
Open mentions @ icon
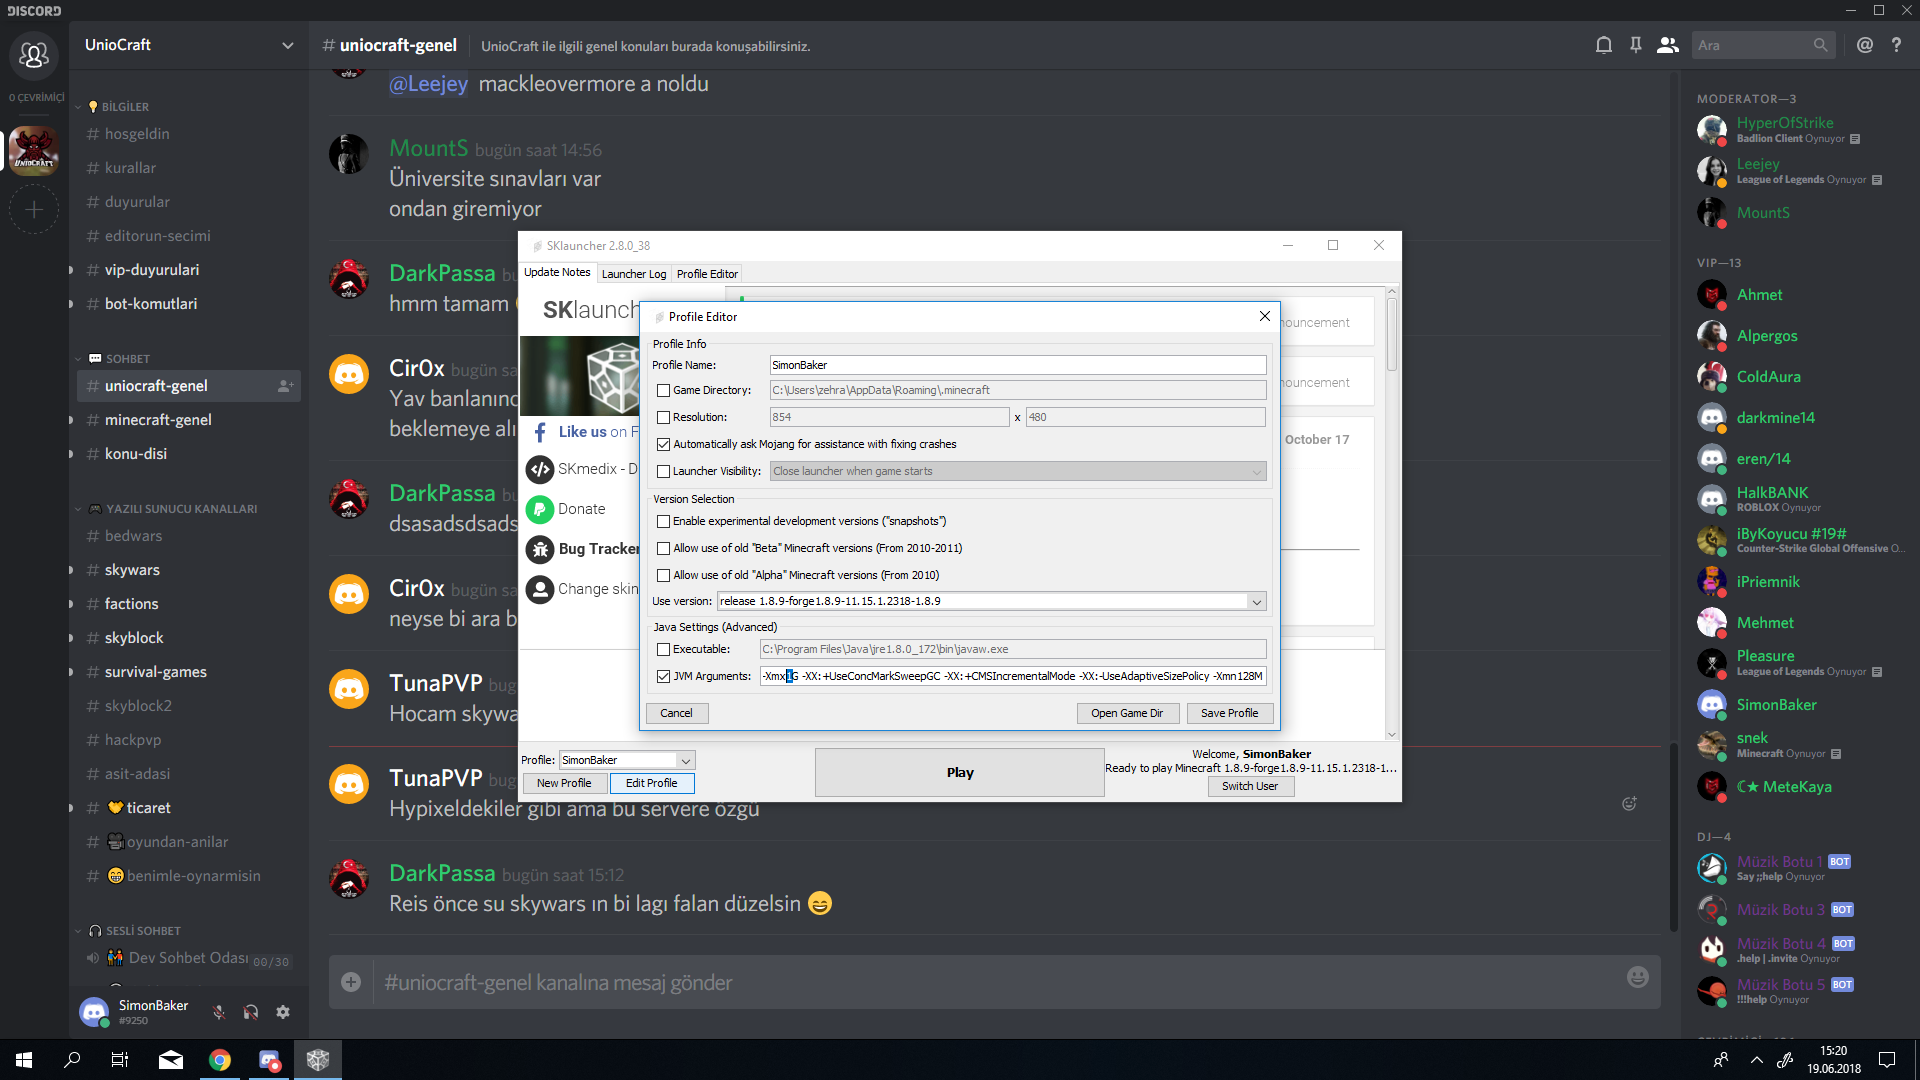coord(1865,45)
